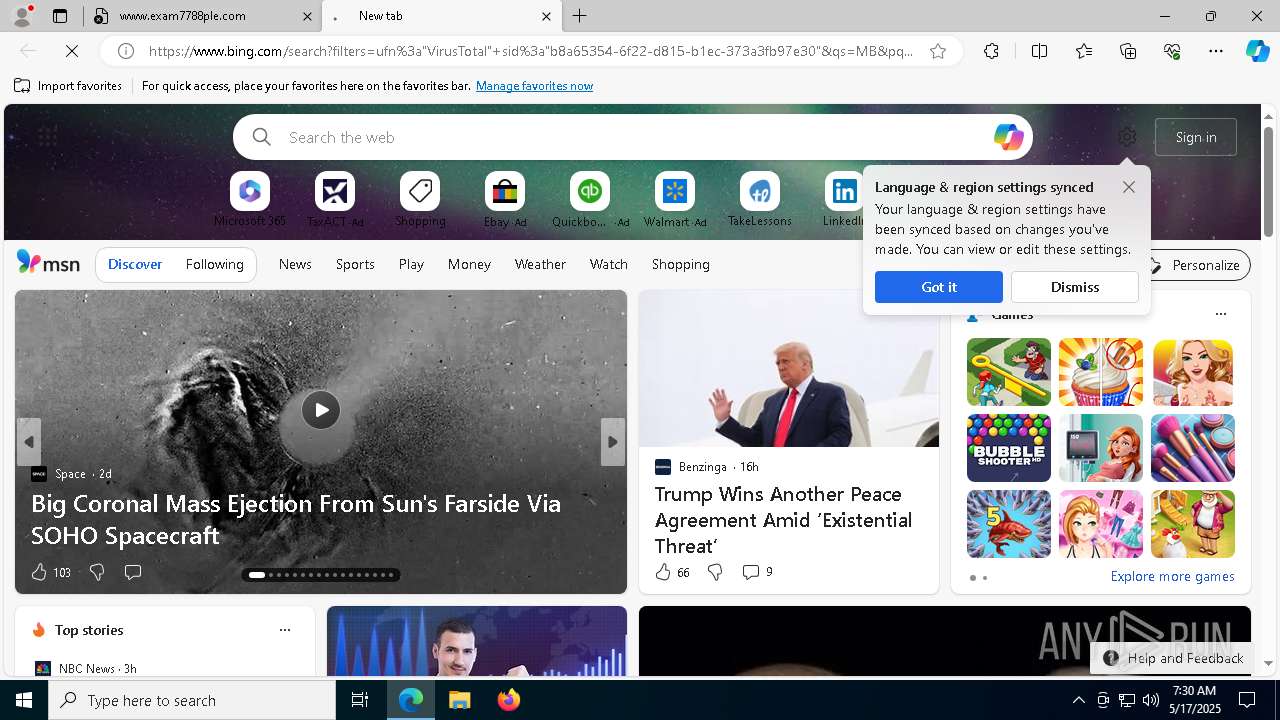Click Got it in sync popup
This screenshot has width=1280, height=720.
tap(939, 287)
